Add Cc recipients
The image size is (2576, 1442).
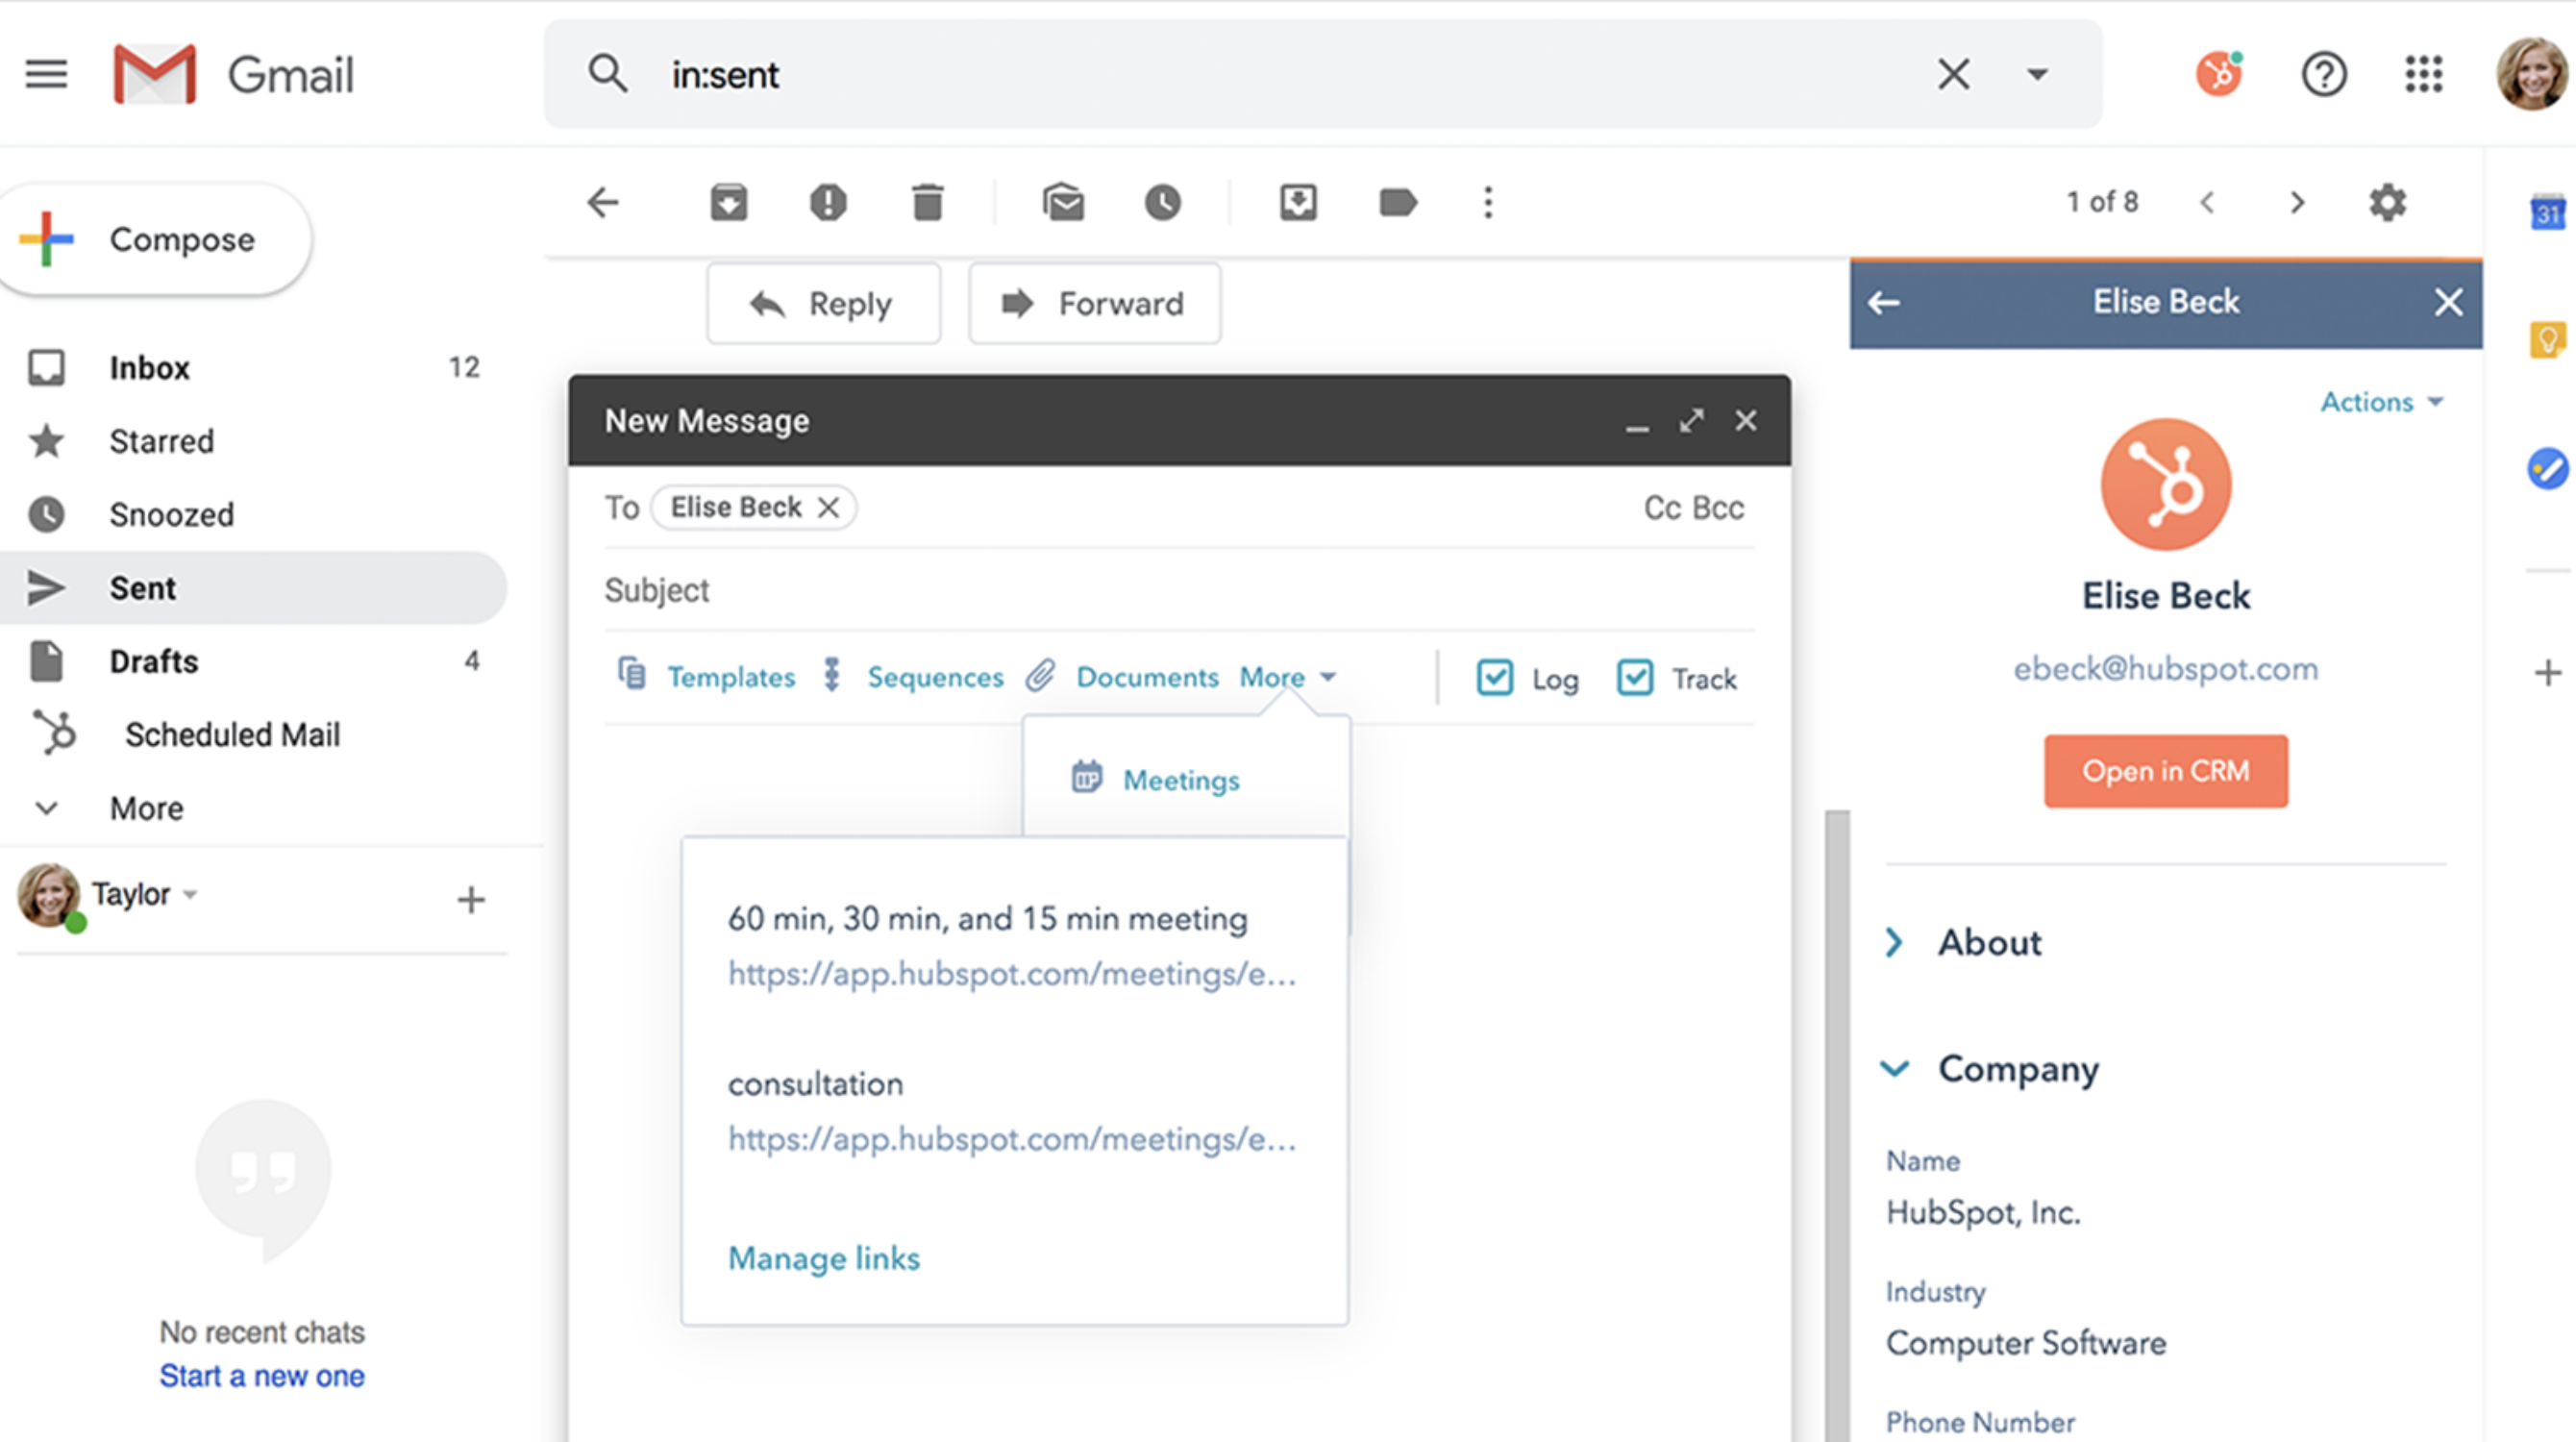pos(1662,508)
